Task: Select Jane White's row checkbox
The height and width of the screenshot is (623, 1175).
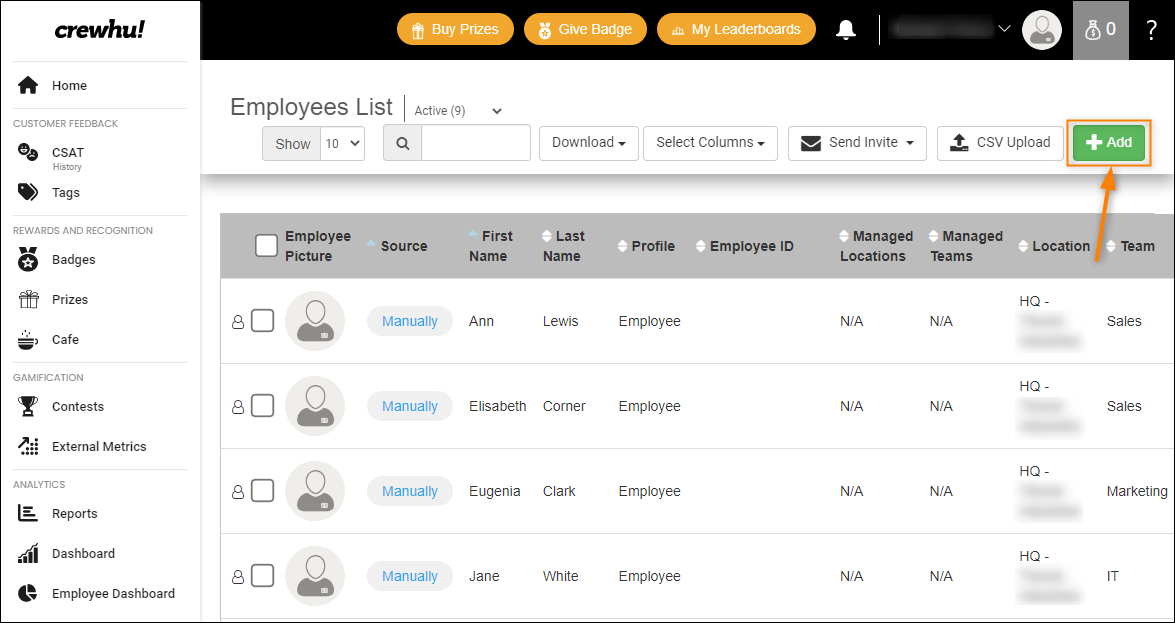Action: tap(262, 576)
